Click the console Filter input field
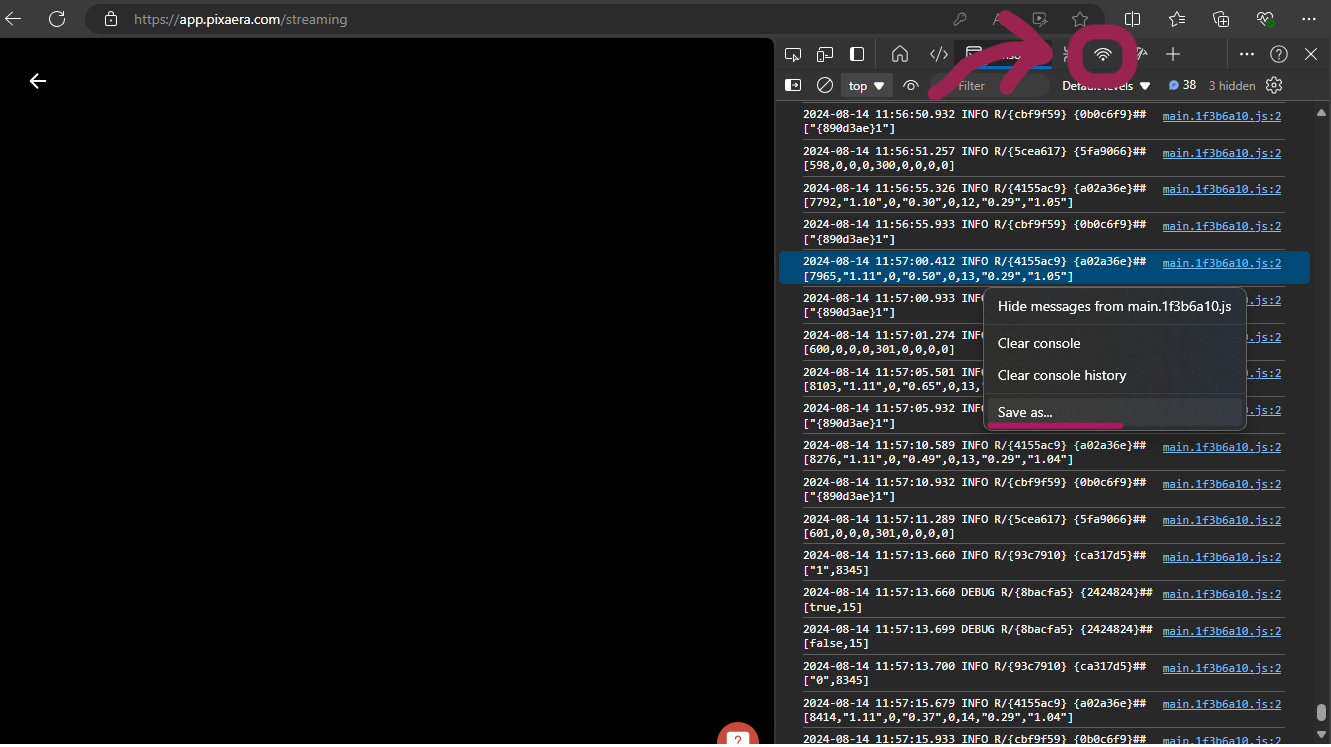This screenshot has width=1331, height=747. pyautogui.click(x=995, y=86)
